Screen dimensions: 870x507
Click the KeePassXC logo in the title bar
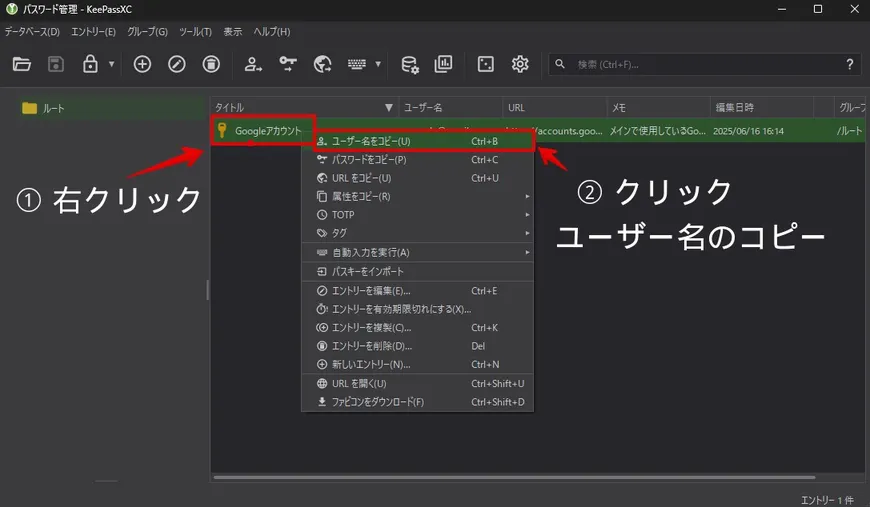click(12, 9)
